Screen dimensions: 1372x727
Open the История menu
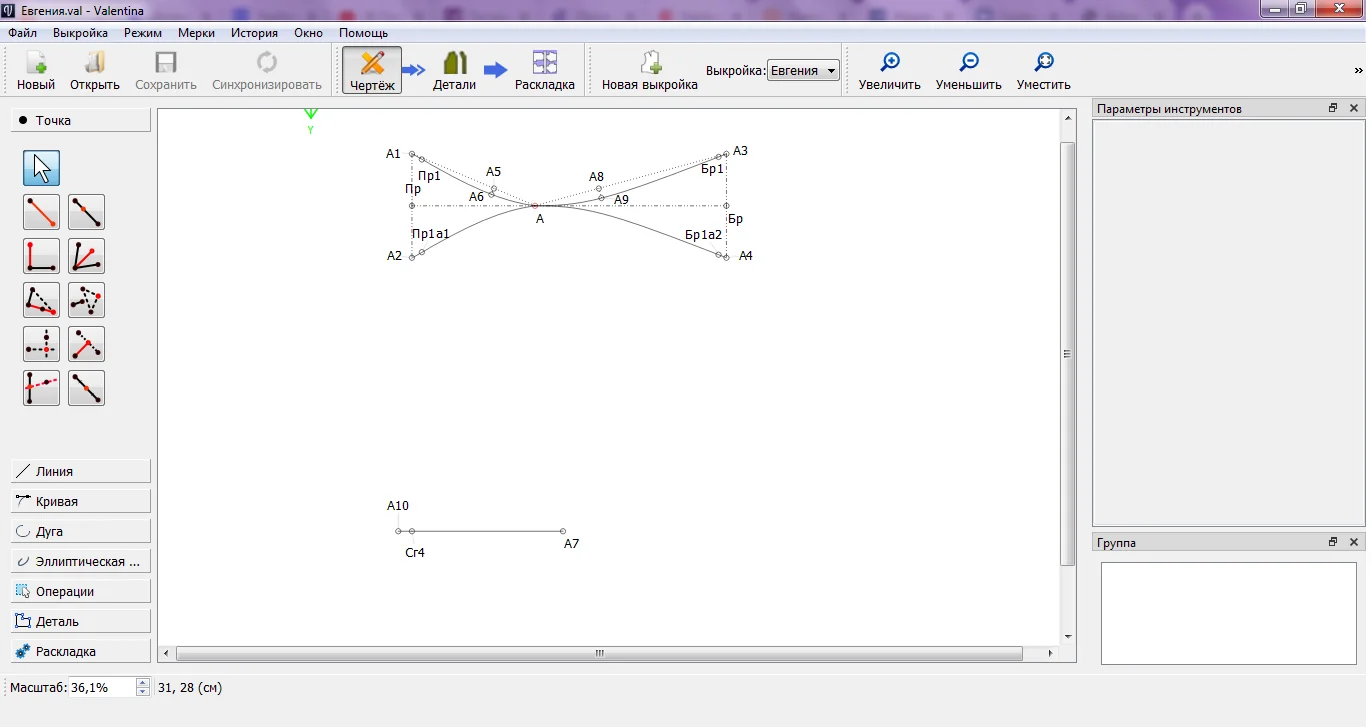click(x=254, y=33)
